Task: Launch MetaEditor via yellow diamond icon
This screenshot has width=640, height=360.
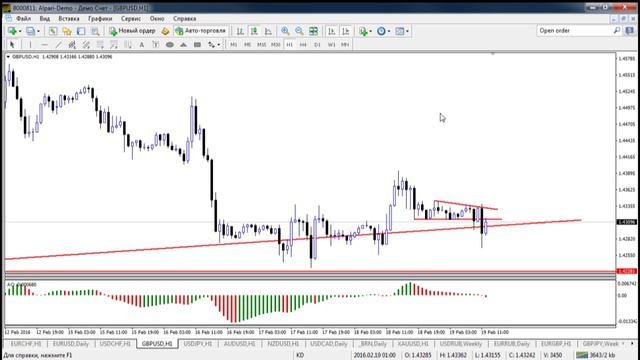Action: 165,31
